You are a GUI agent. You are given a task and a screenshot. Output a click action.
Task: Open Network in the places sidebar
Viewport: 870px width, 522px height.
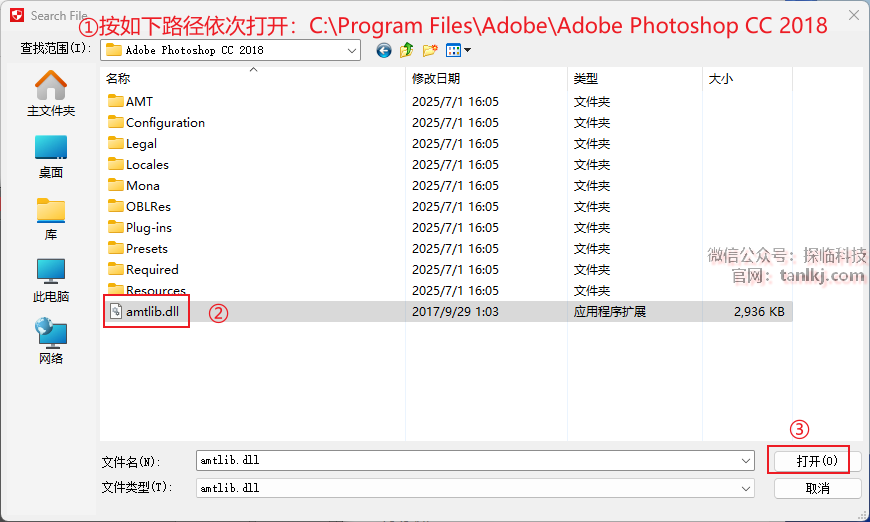(50, 341)
